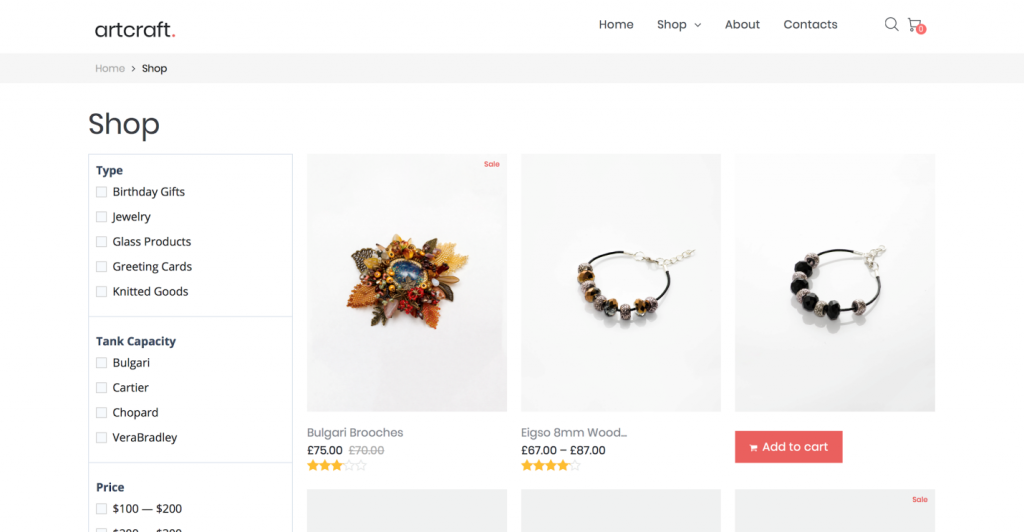Click the Add to cart button
This screenshot has height=532, width=1024.
788,447
